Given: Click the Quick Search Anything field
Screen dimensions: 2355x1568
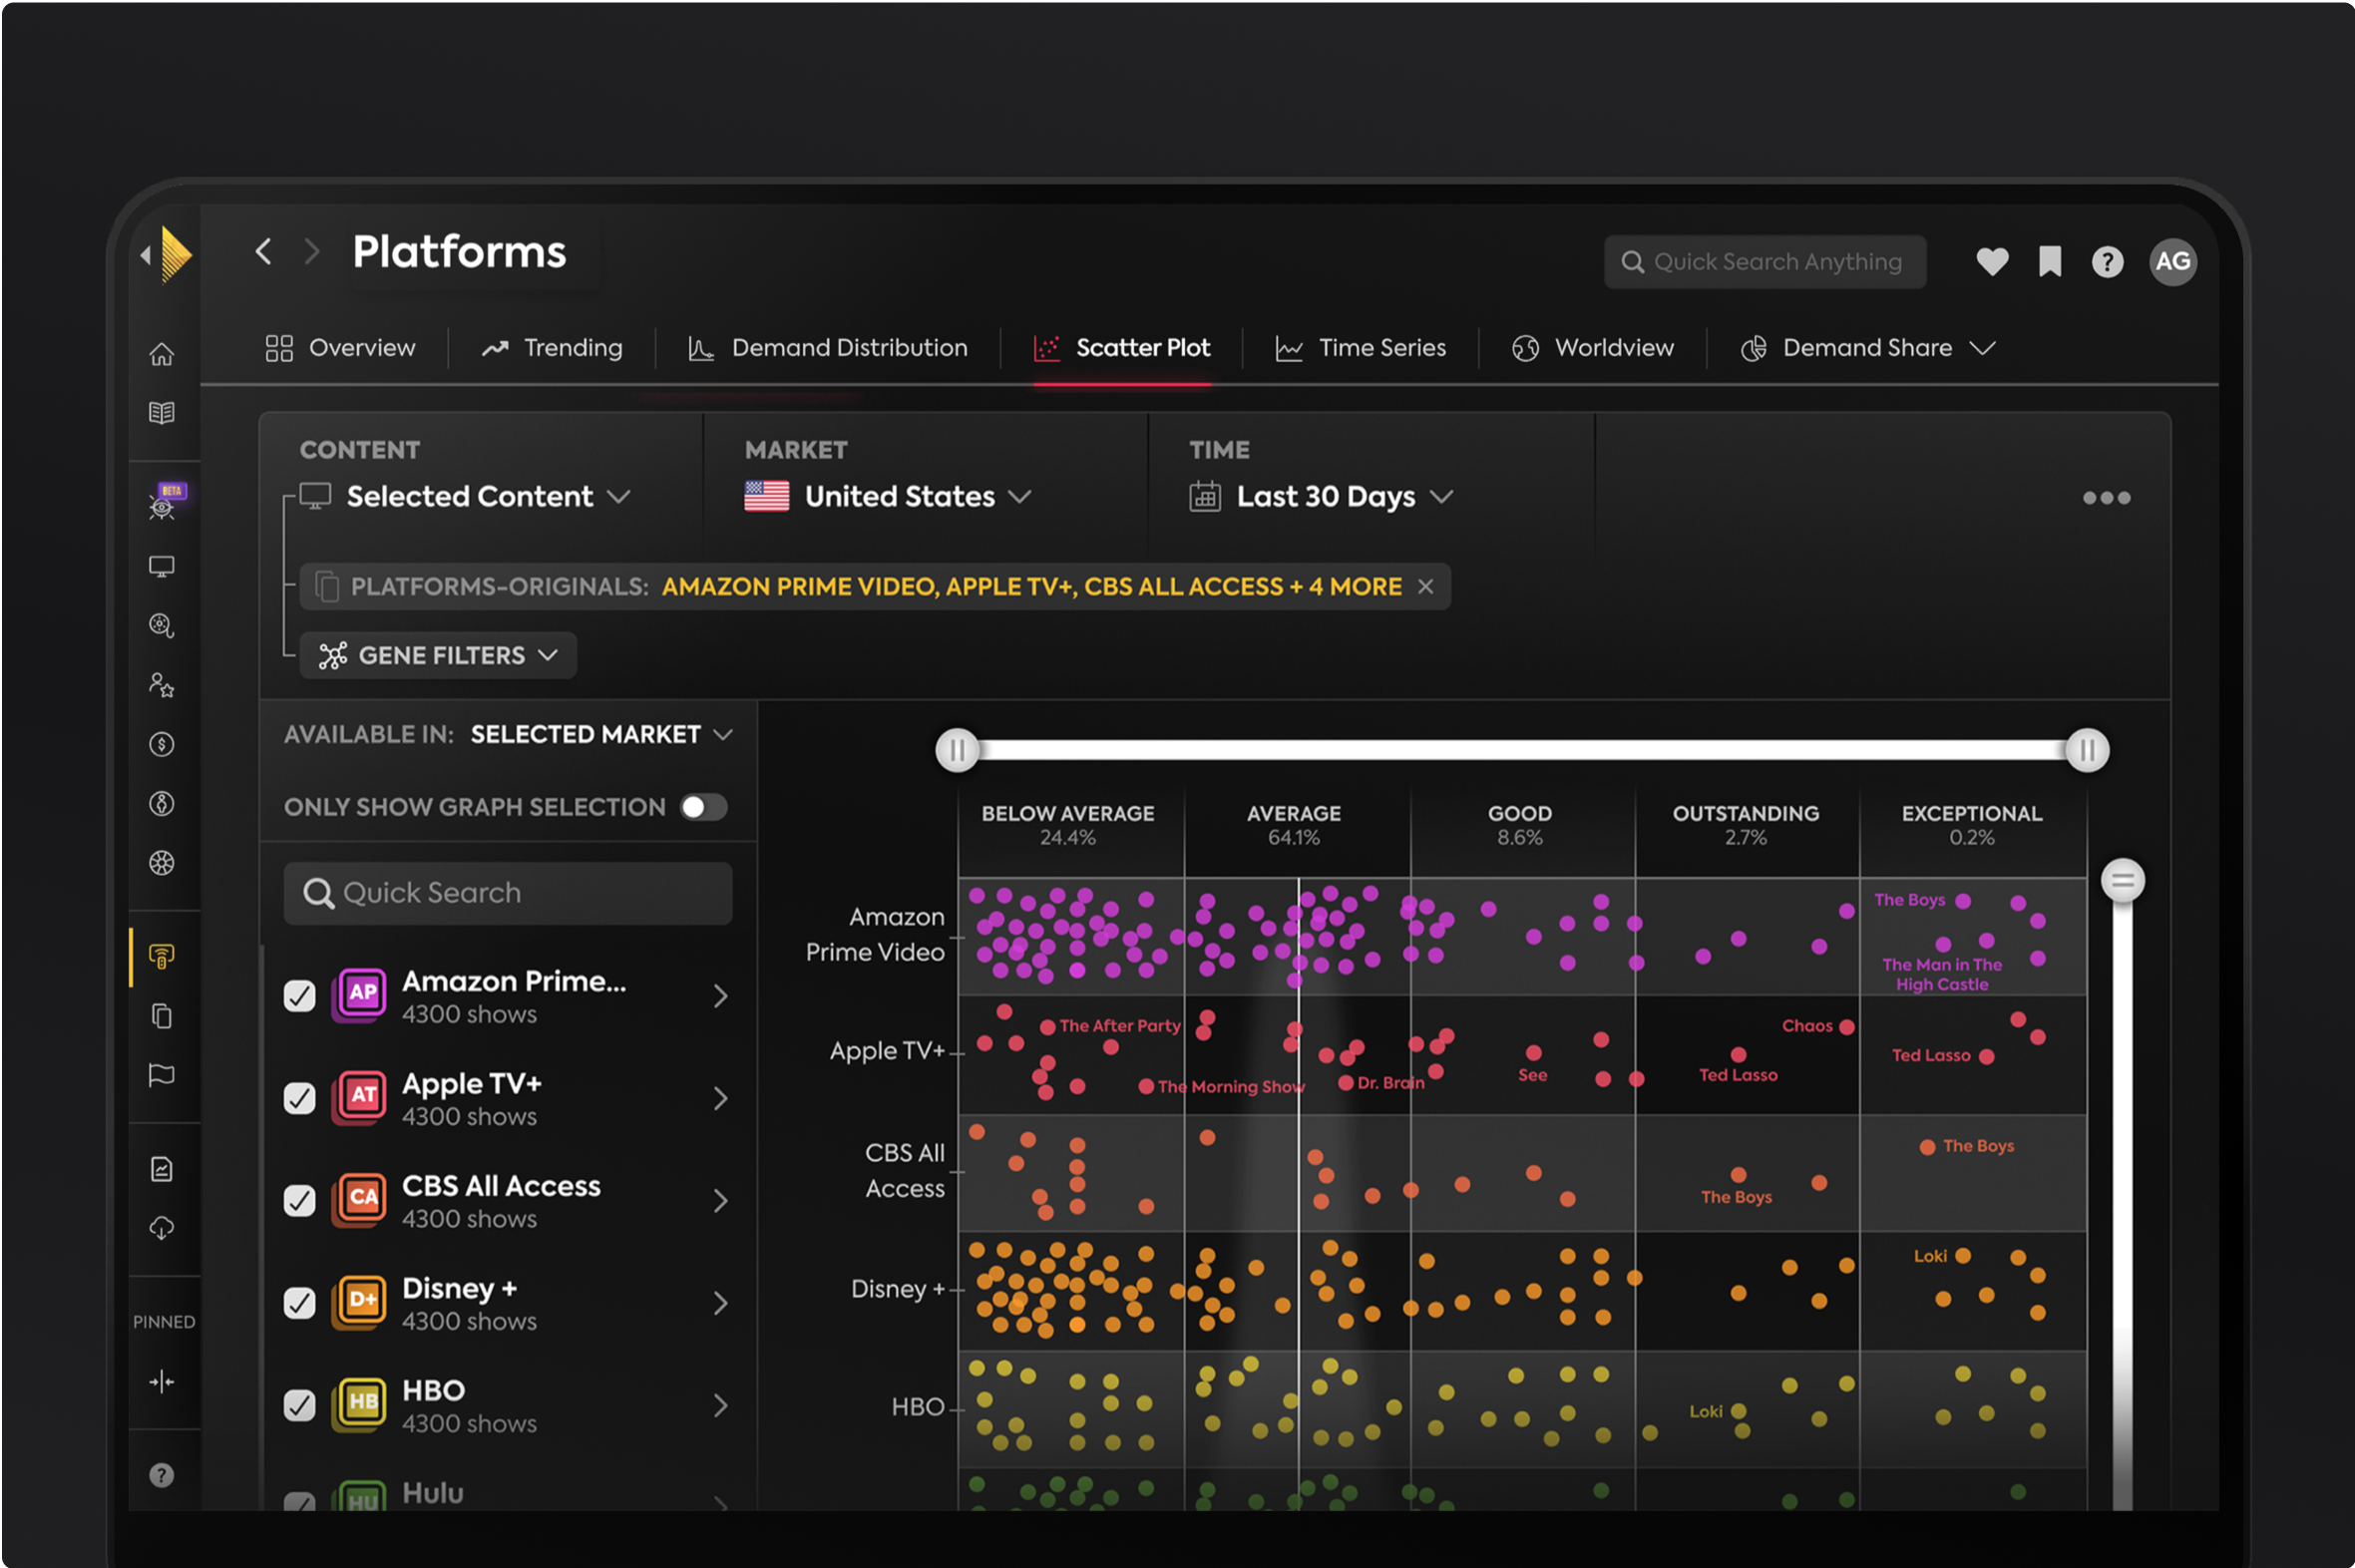Looking at the screenshot, I should (1765, 262).
